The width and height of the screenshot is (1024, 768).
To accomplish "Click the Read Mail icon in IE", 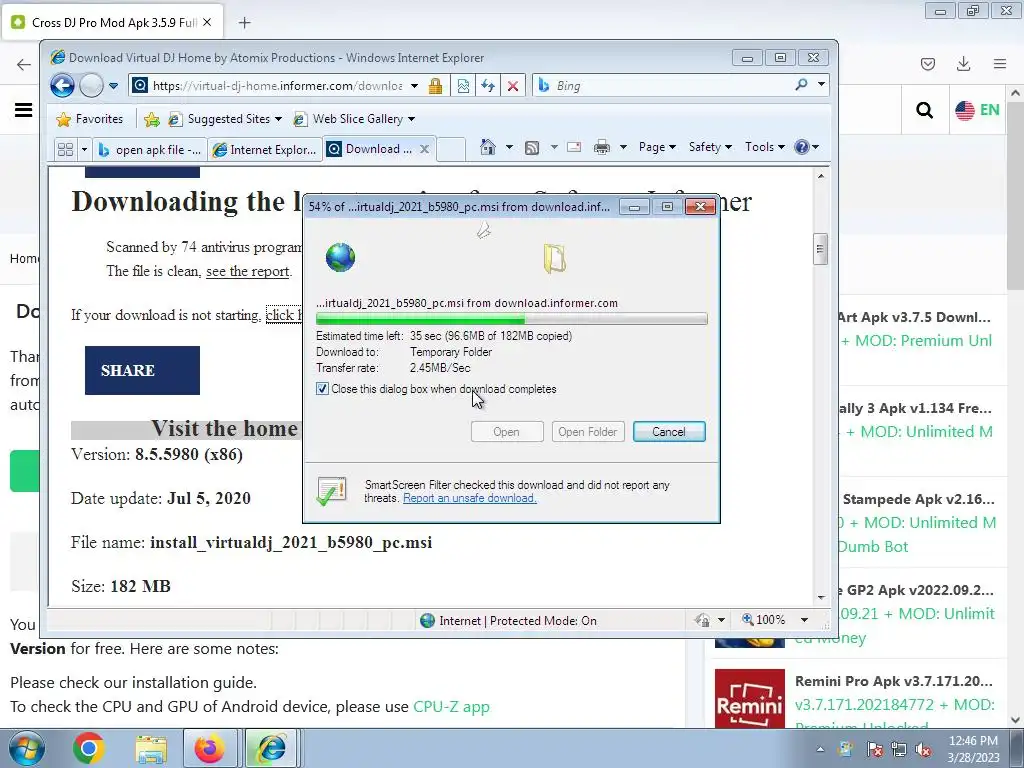I will coord(574,147).
